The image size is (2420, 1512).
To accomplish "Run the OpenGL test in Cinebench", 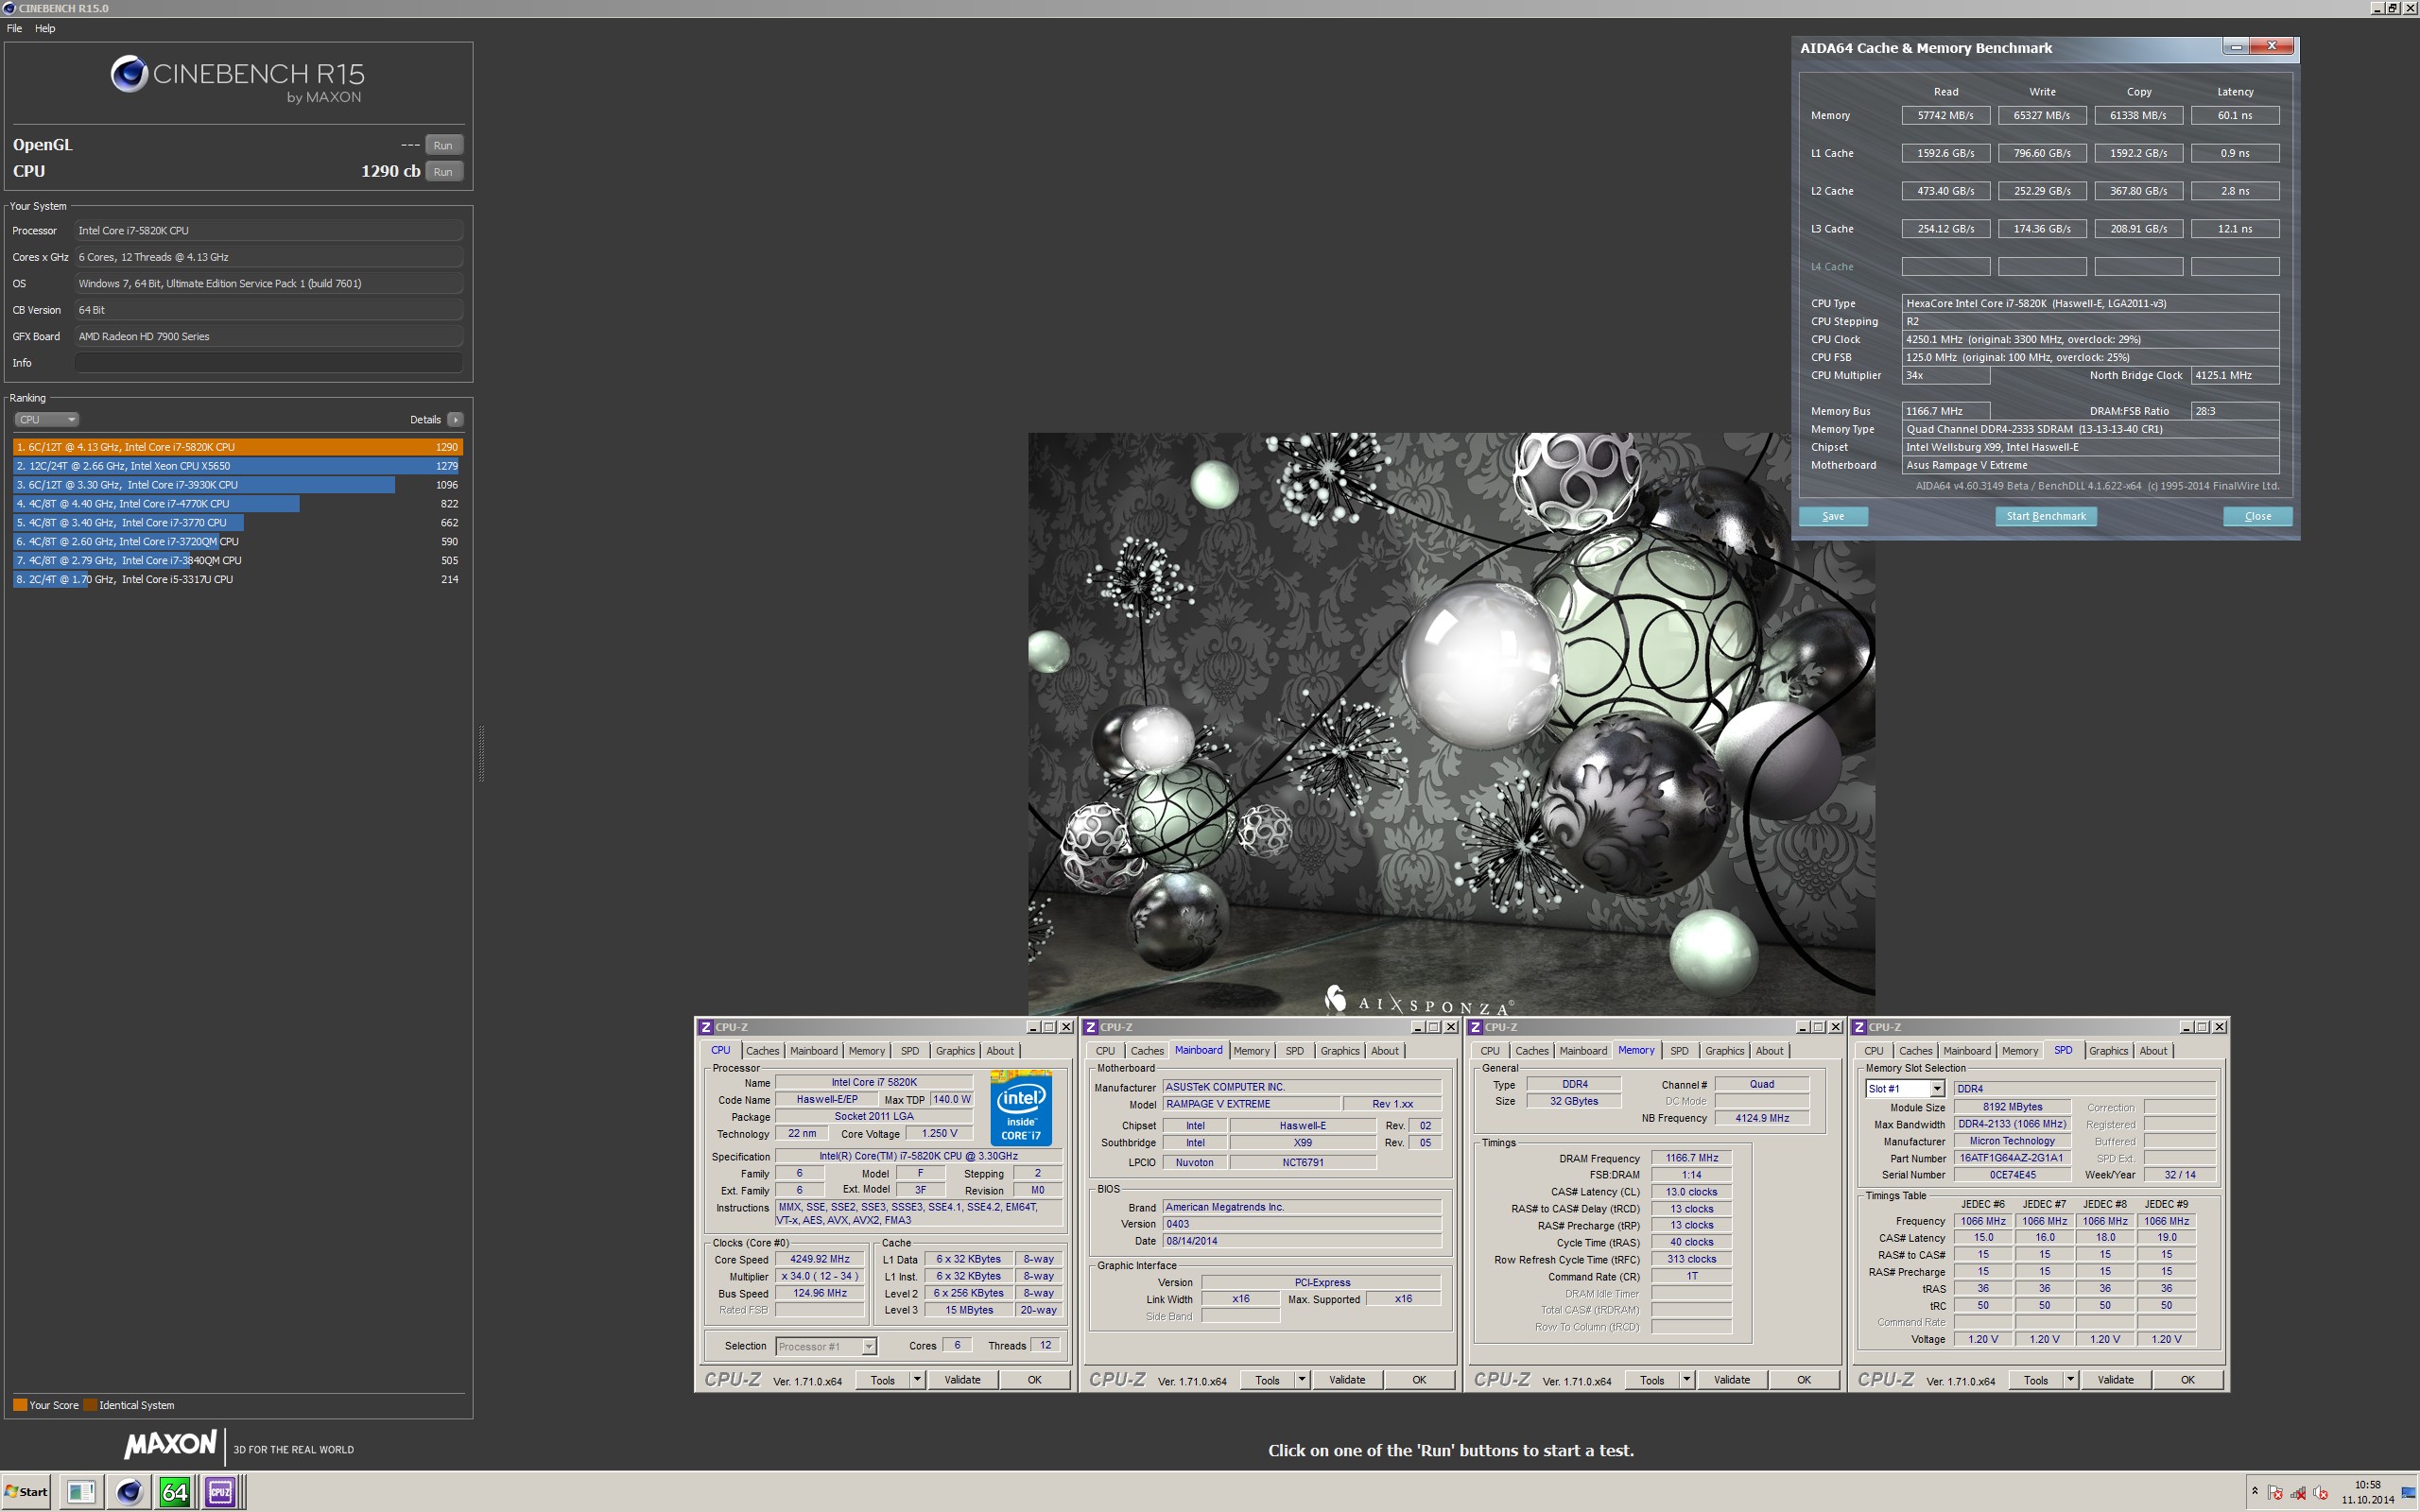I will coord(443,145).
